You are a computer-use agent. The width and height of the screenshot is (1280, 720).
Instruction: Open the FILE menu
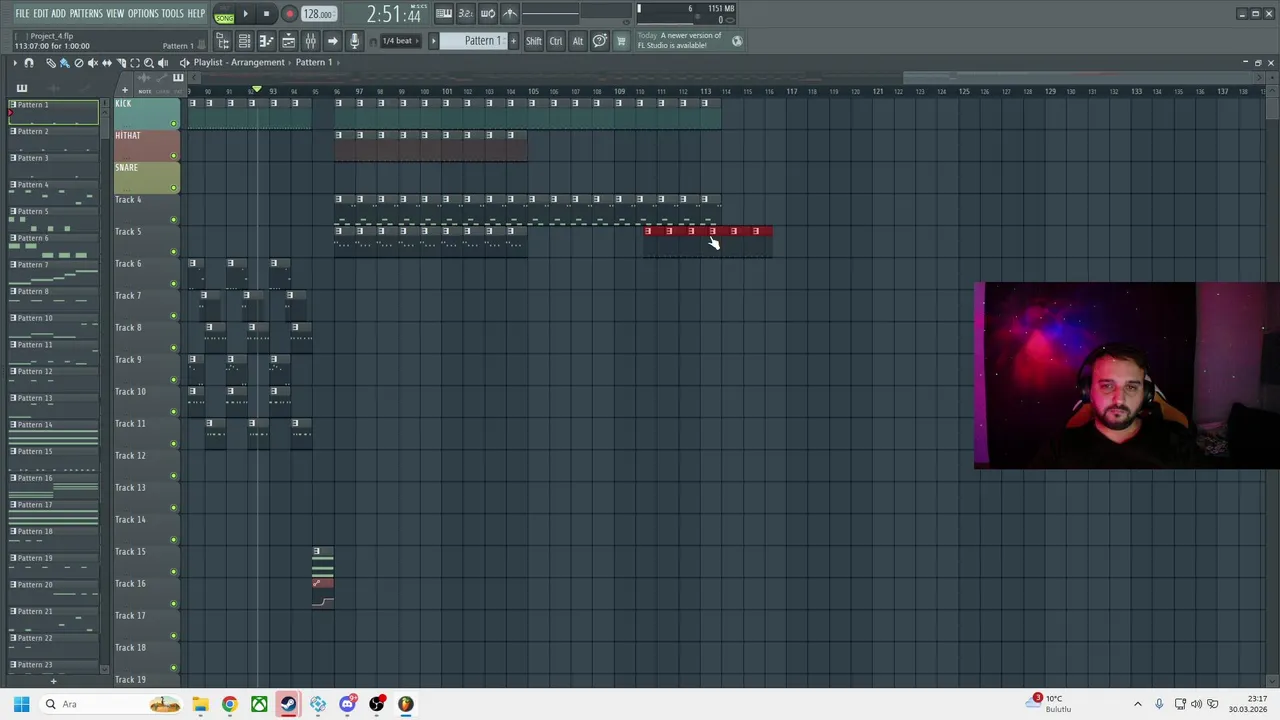pos(22,14)
